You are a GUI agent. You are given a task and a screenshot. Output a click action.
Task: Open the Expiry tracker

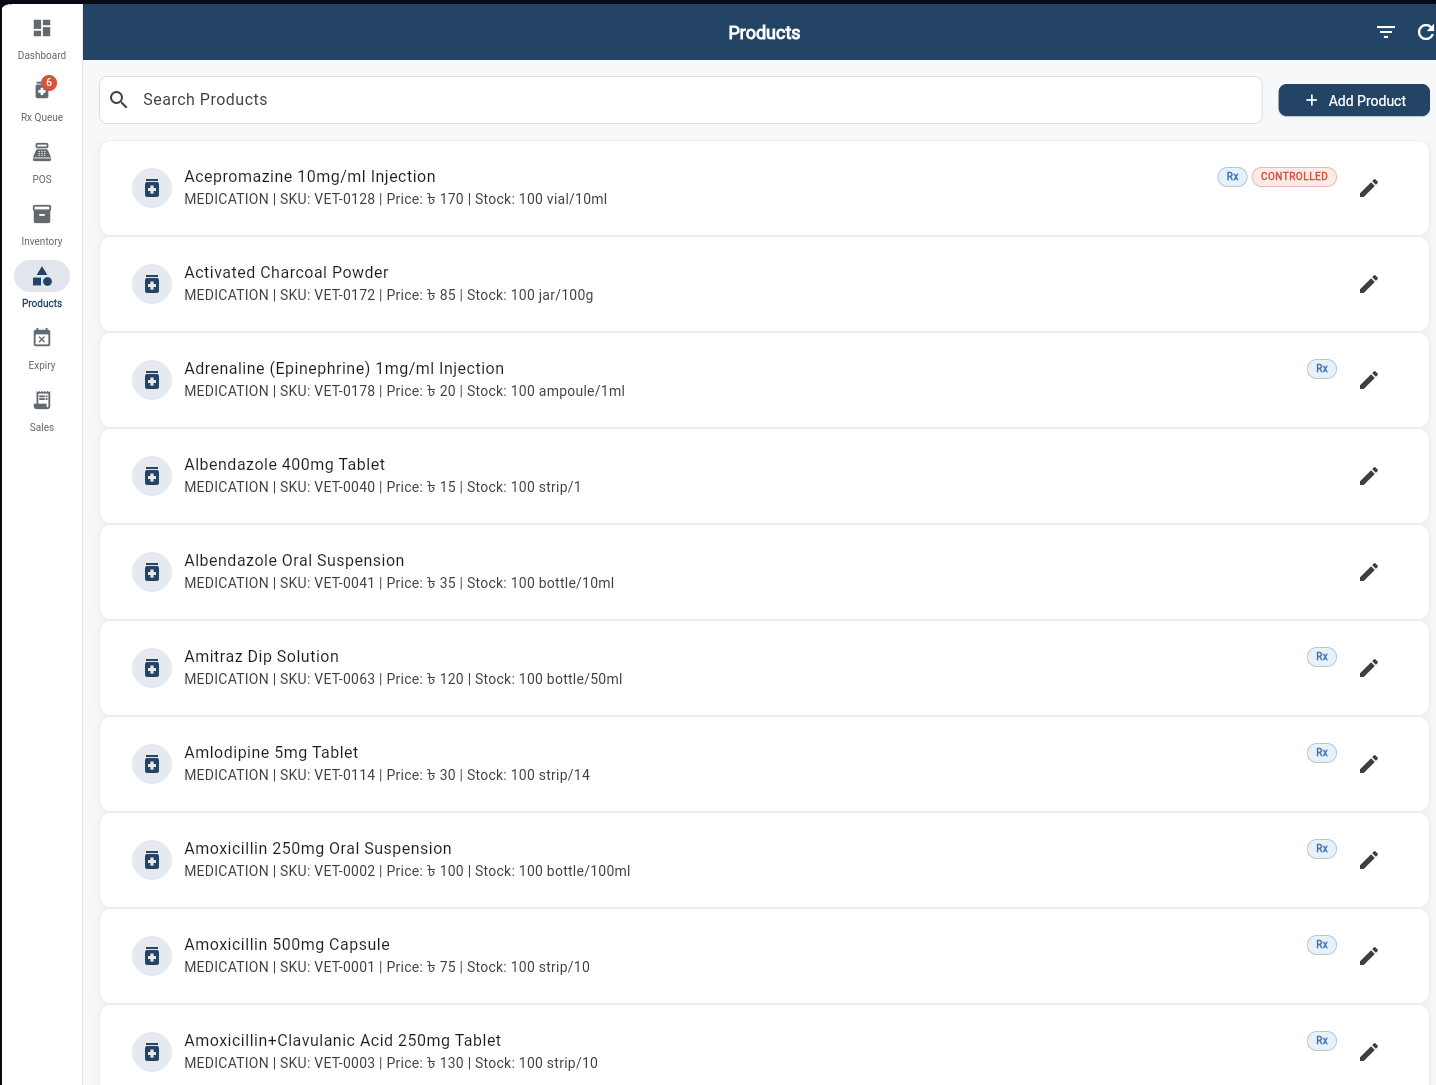click(41, 344)
